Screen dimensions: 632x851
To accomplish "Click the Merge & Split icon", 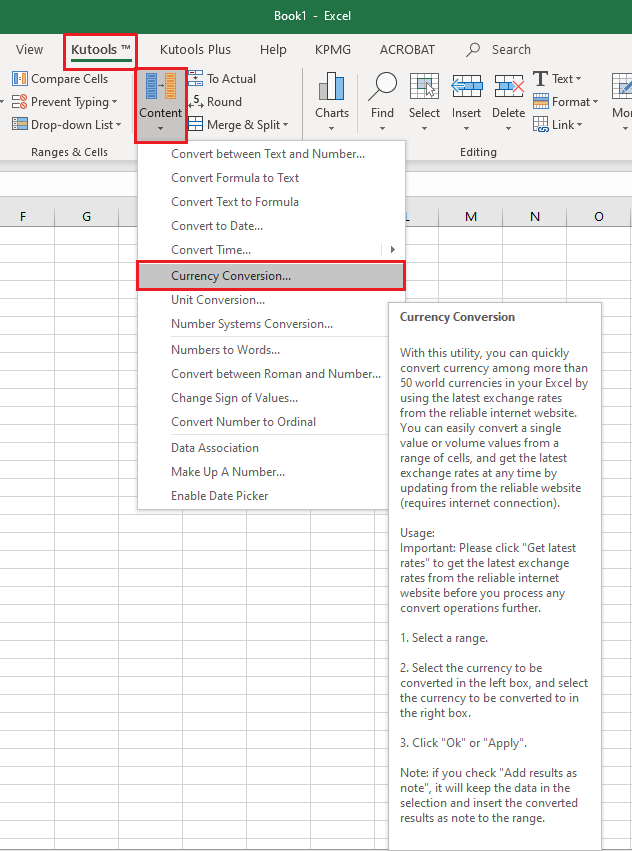I will click(195, 124).
